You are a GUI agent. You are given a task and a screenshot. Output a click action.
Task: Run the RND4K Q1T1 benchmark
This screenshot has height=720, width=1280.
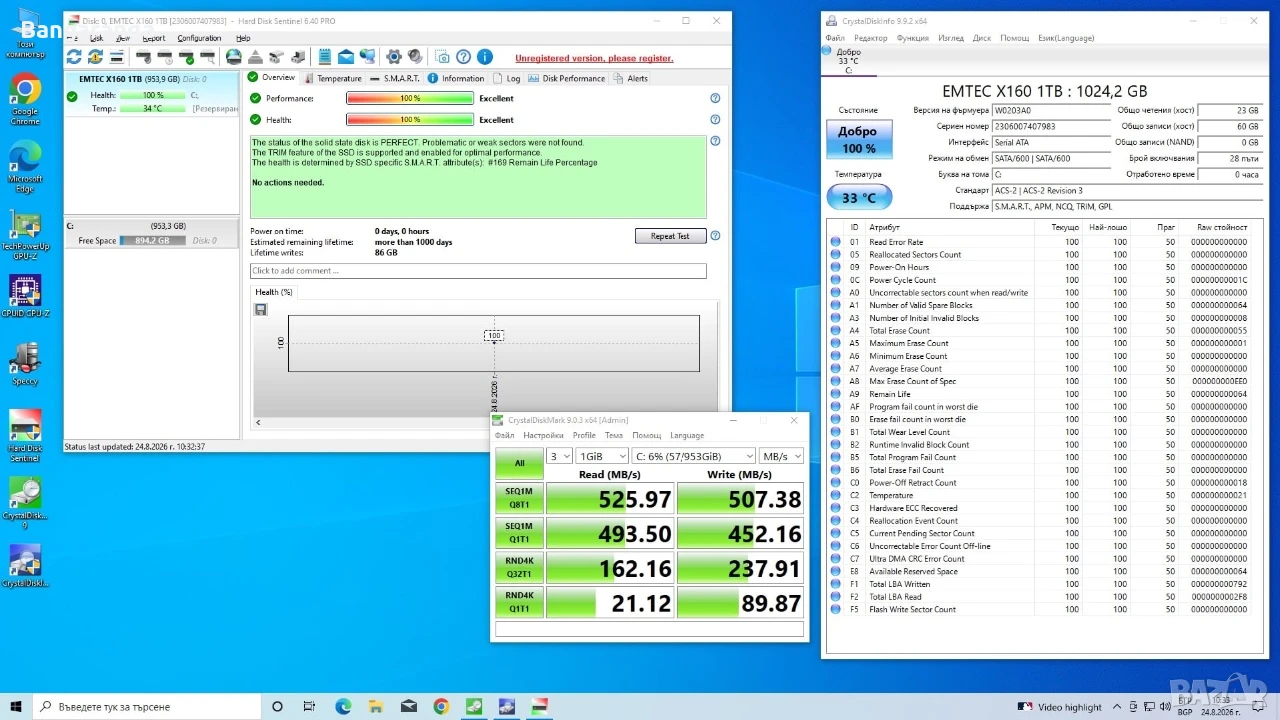520,602
